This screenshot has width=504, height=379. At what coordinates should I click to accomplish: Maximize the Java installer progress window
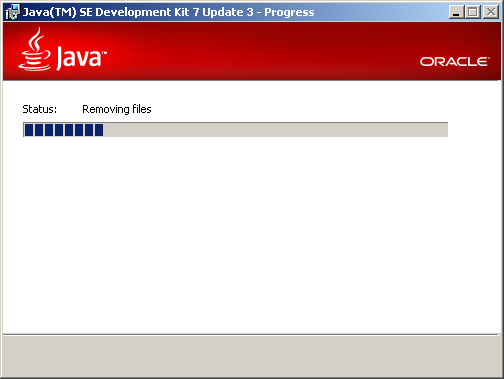pyautogui.click(x=472, y=12)
